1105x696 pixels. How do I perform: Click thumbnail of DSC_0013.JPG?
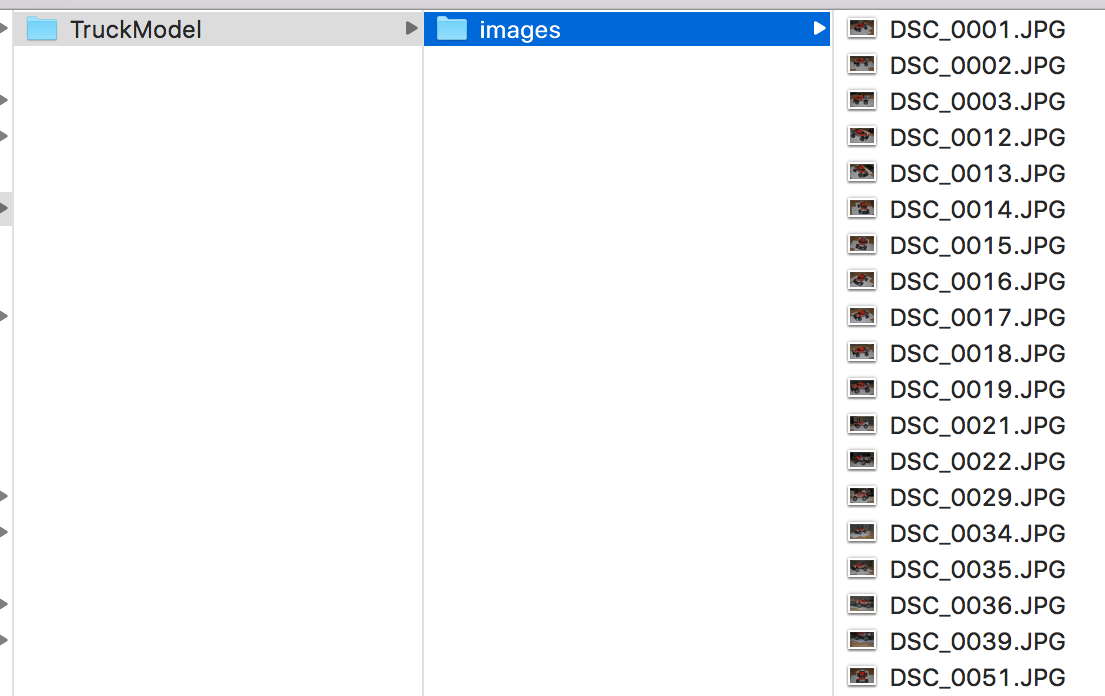(x=861, y=173)
